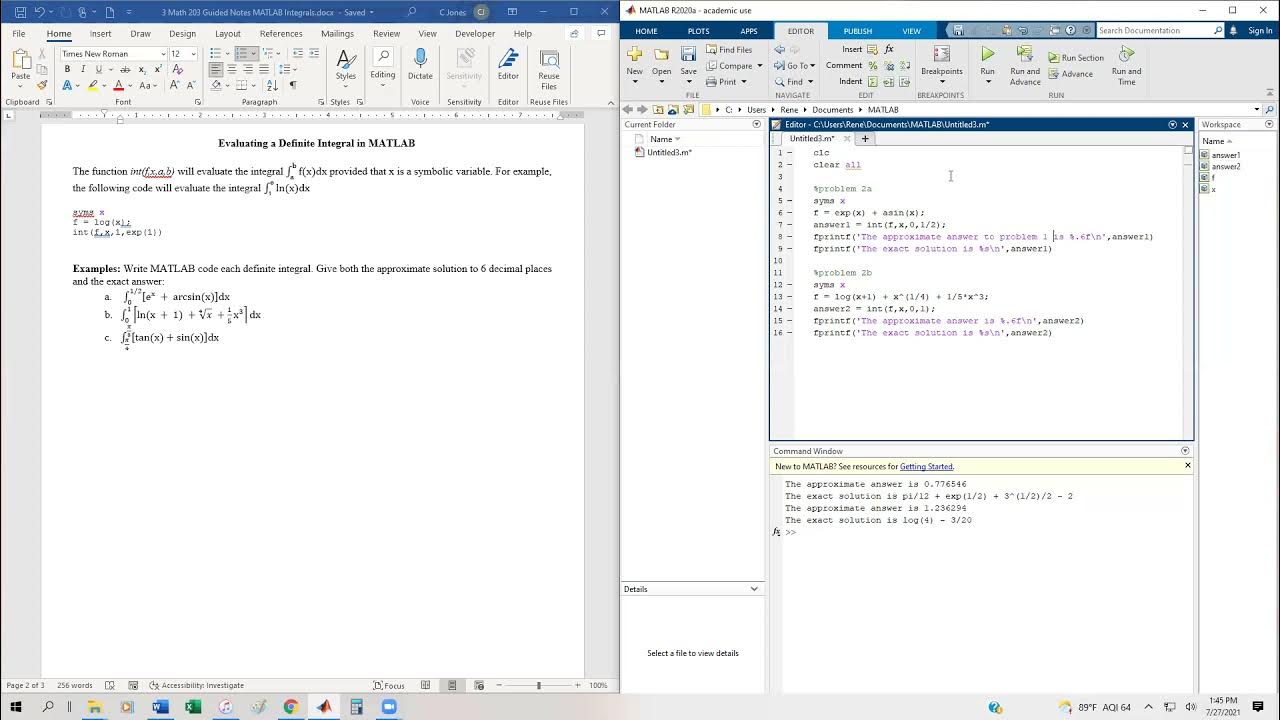Open the Print dropdown in MATLAB

pyautogui.click(x=726, y=82)
